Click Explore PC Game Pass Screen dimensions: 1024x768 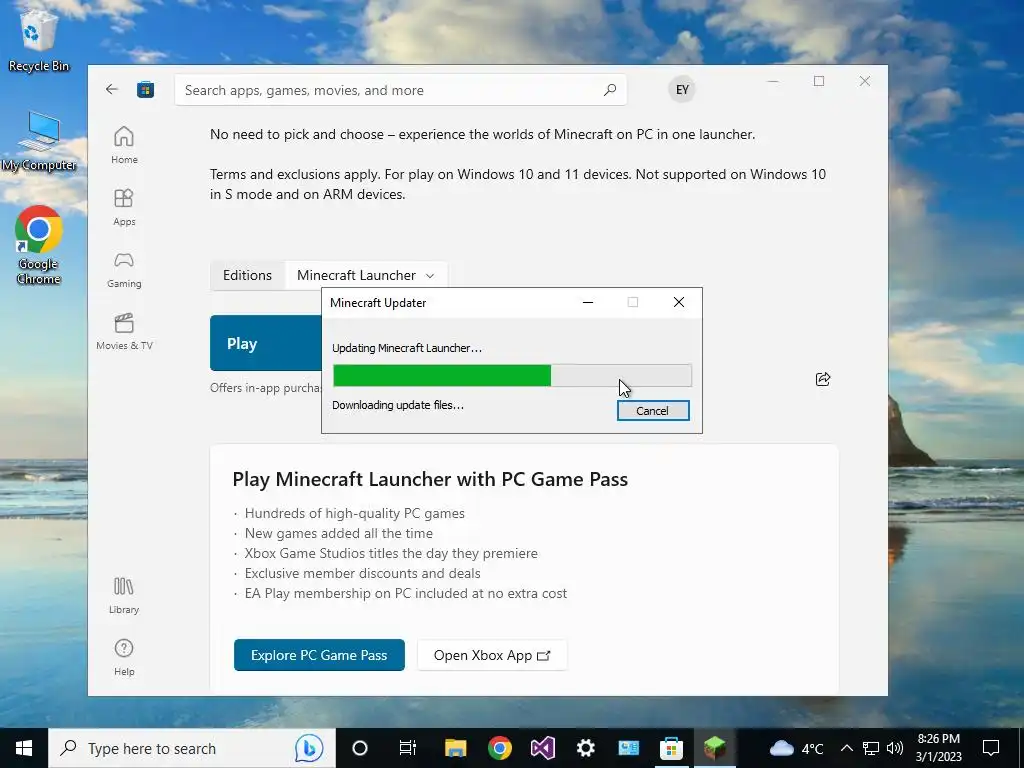319,655
